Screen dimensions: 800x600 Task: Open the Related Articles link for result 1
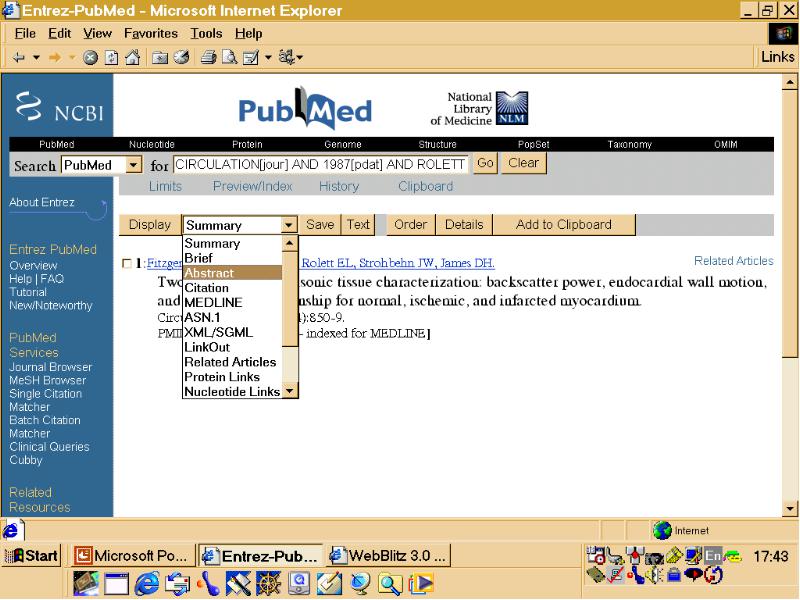734,261
